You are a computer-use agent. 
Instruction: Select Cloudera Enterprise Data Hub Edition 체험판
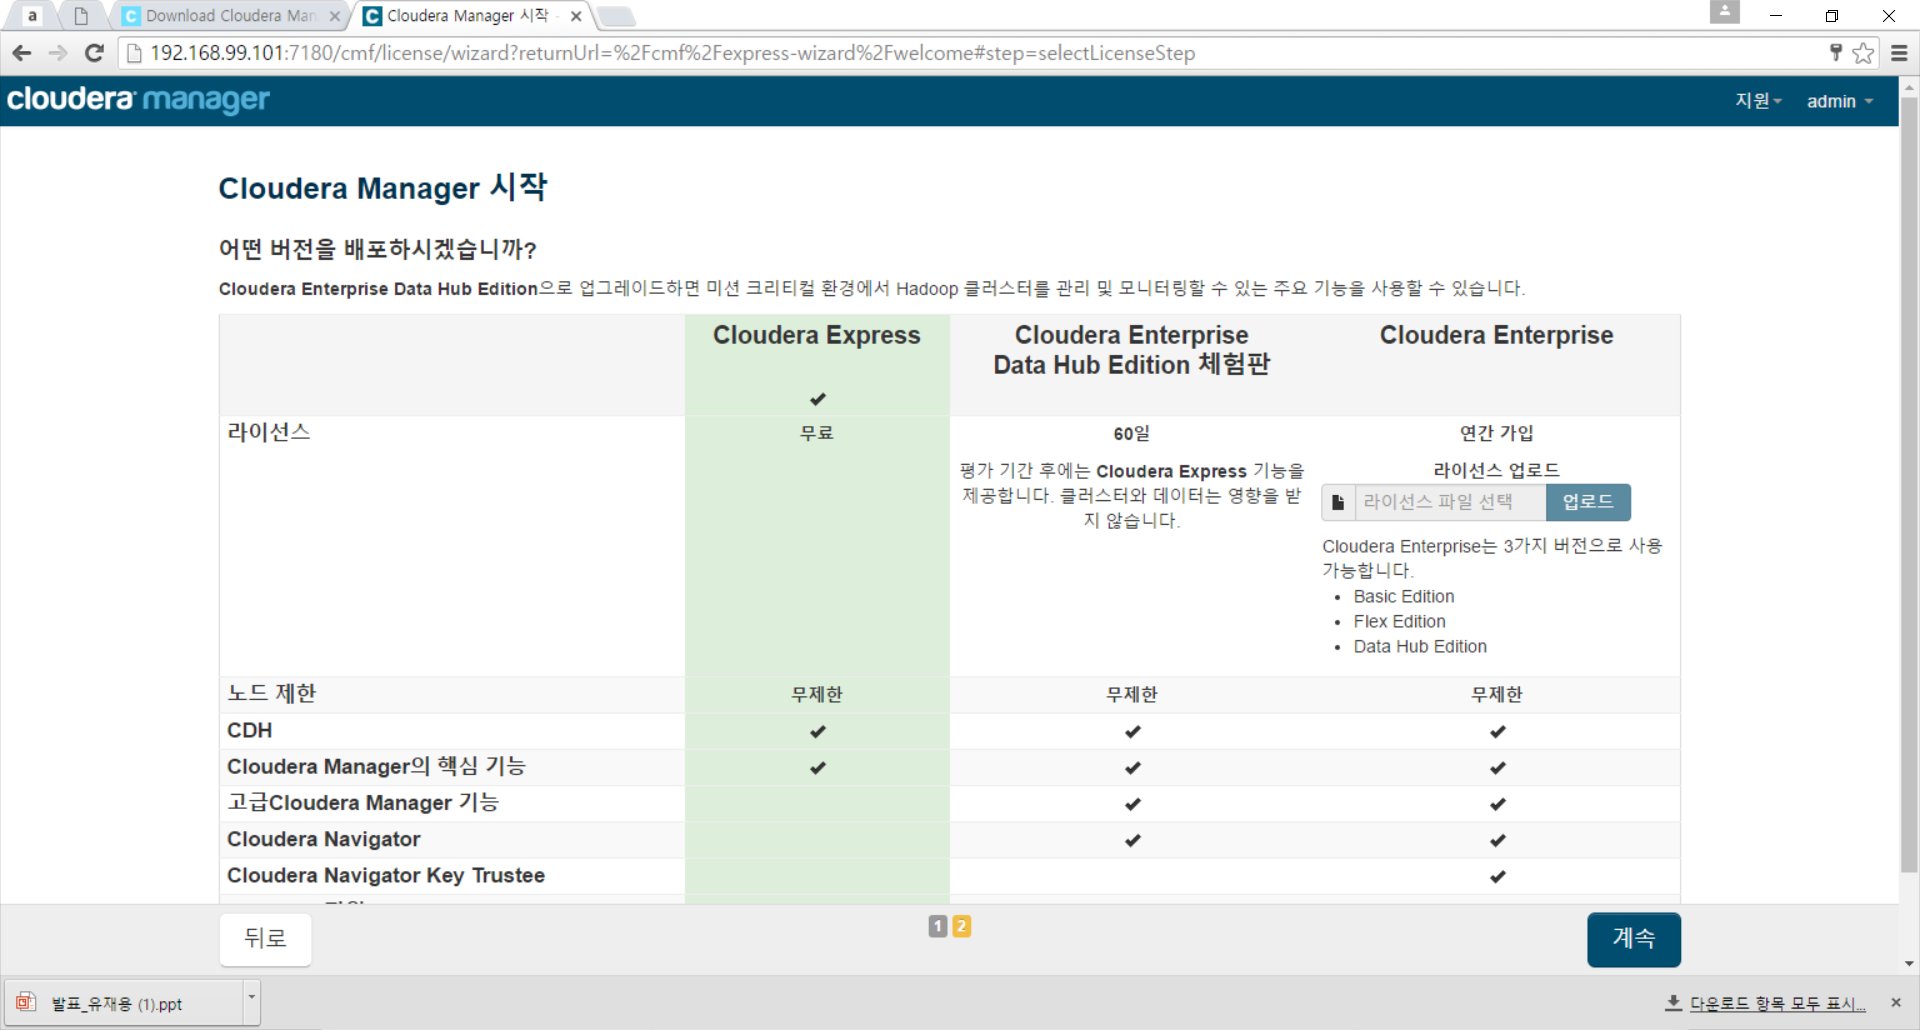pyautogui.click(x=1132, y=350)
